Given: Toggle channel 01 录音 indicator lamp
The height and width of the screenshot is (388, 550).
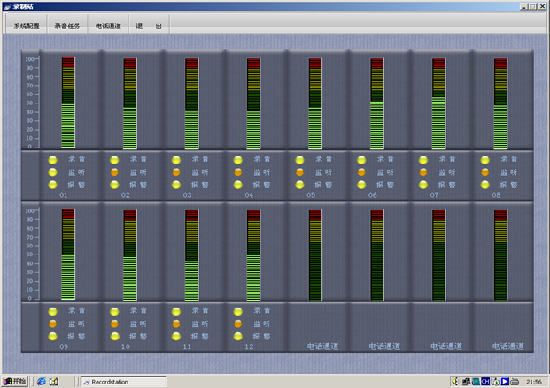Looking at the screenshot, I should pyautogui.click(x=53, y=160).
